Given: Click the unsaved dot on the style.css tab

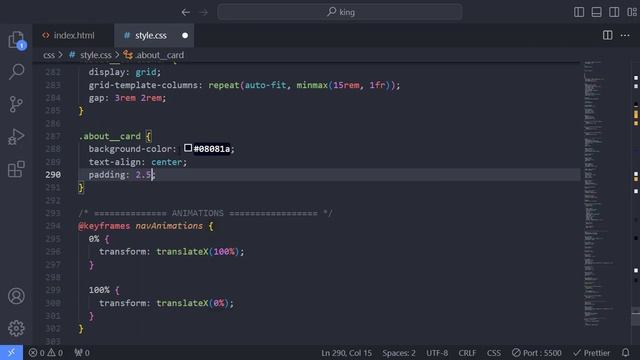Looking at the screenshot, I should coord(185,36).
